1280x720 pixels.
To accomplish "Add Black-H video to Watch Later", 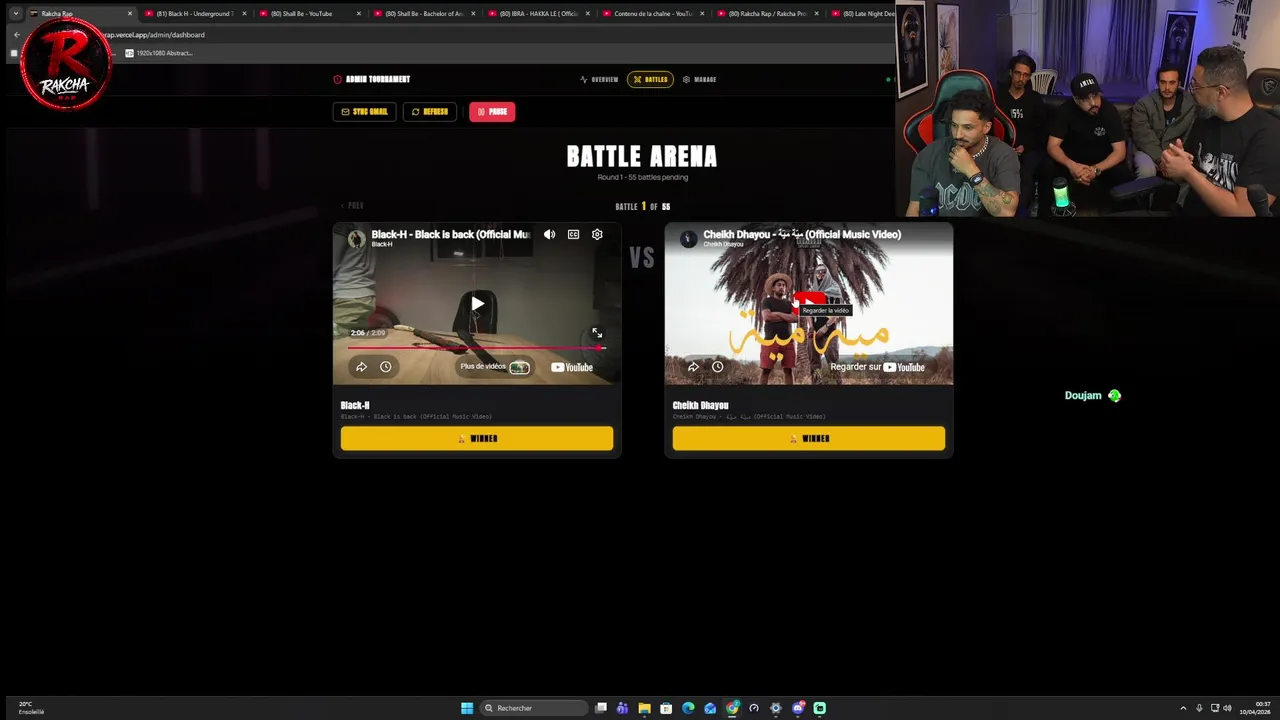I will 385,367.
